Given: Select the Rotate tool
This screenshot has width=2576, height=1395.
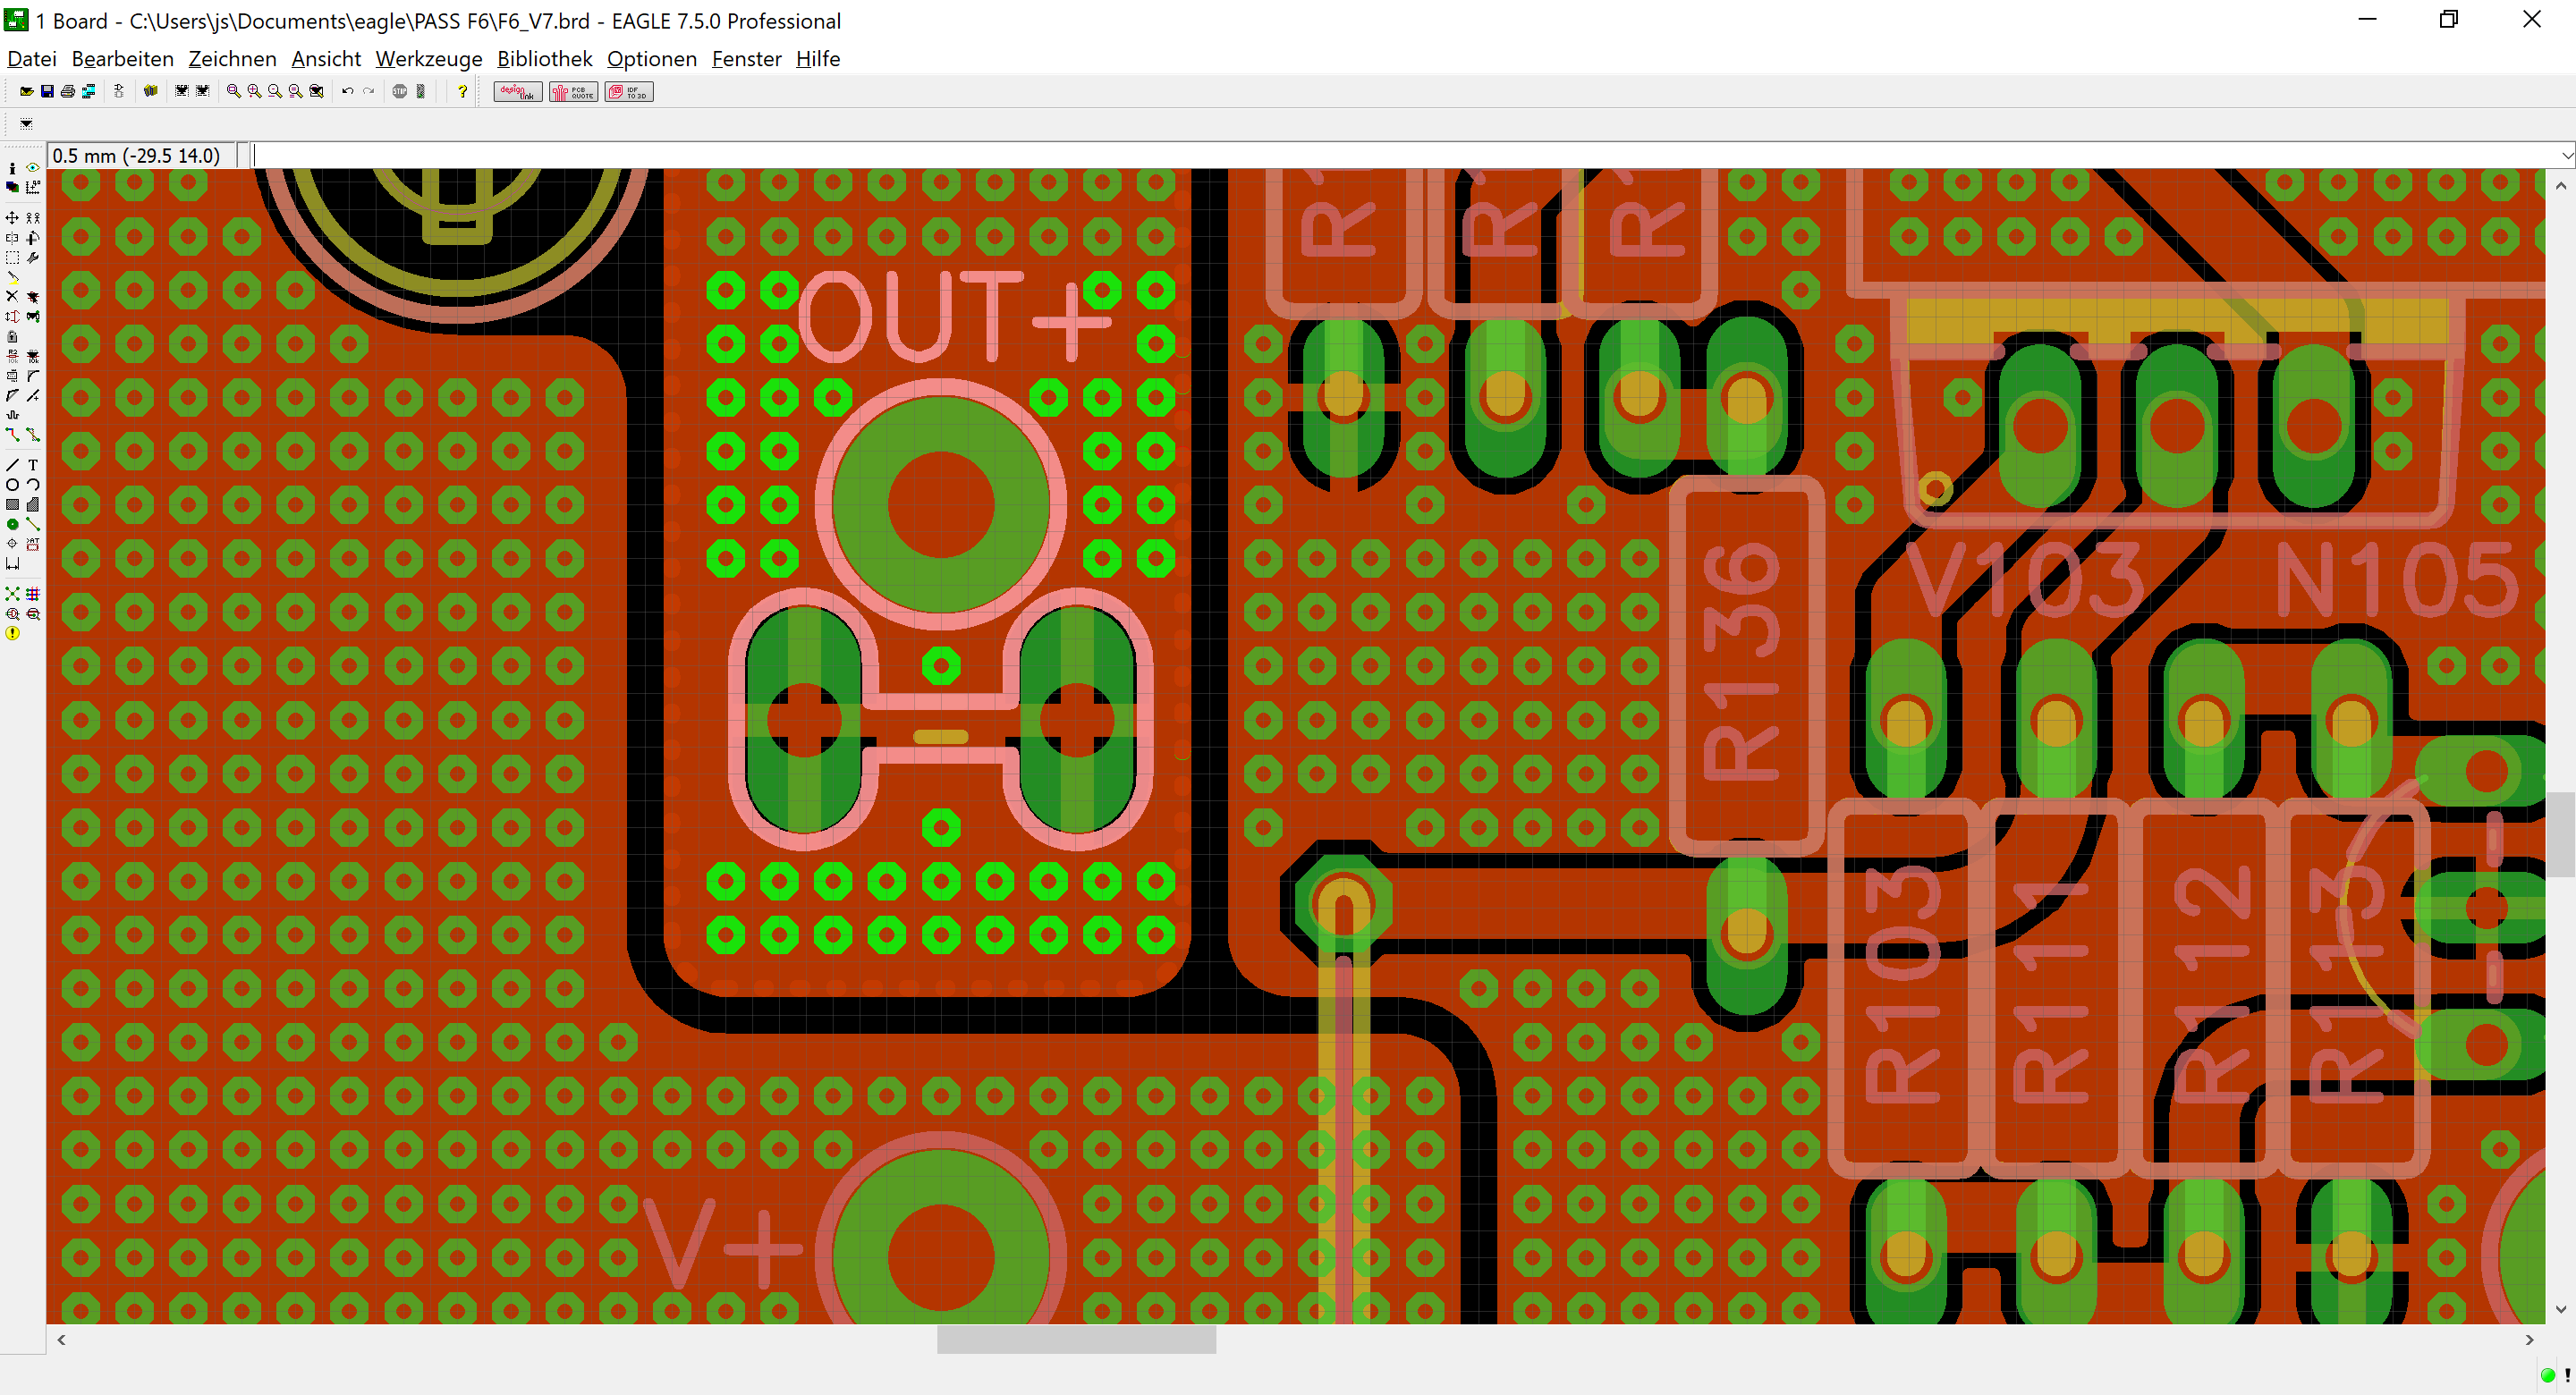Looking at the screenshot, I should (33, 238).
